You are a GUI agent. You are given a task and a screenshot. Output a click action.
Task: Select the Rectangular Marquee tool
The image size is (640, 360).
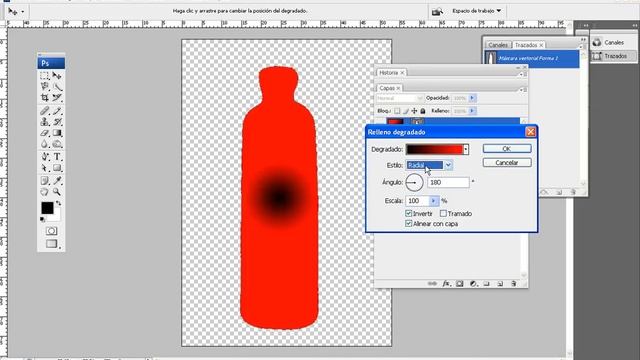[44, 76]
